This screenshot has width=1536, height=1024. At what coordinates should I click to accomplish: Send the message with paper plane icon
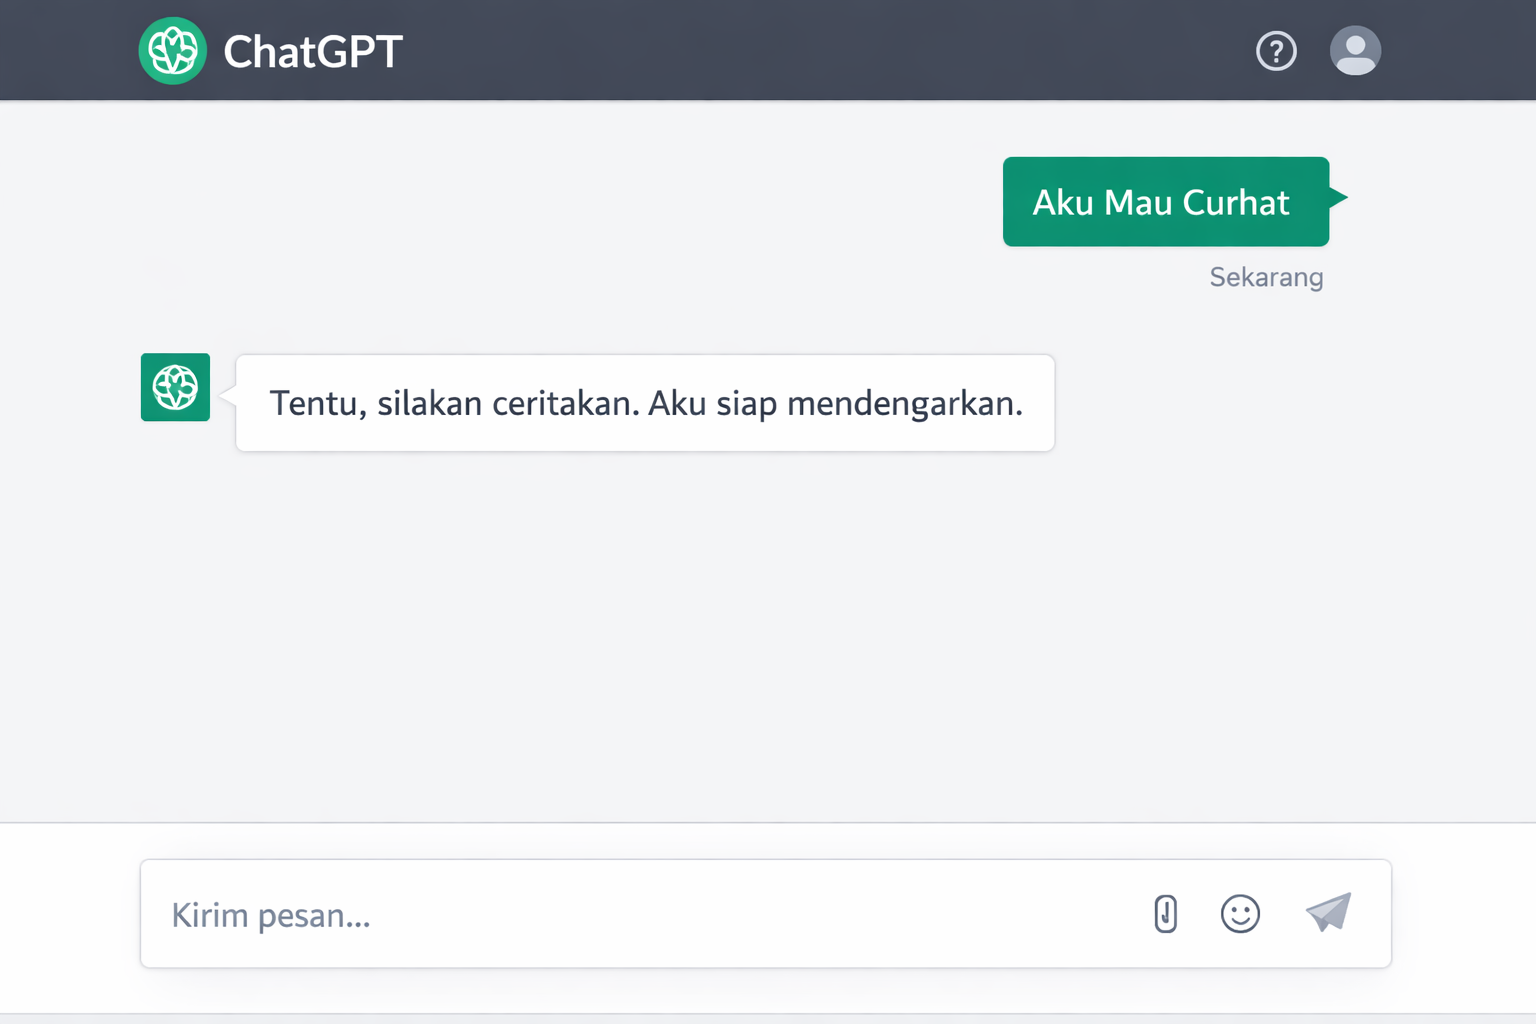pos(1328,912)
